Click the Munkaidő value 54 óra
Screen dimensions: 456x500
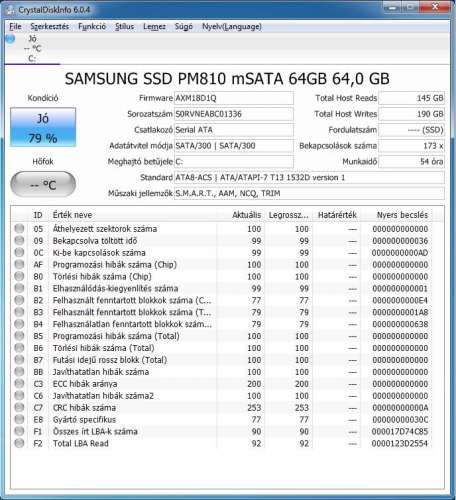click(x=412, y=162)
